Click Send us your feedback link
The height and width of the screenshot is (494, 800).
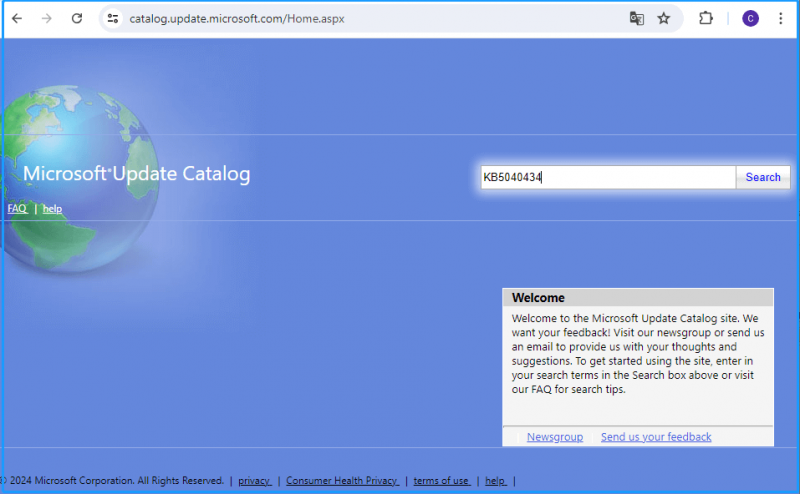[656, 437]
